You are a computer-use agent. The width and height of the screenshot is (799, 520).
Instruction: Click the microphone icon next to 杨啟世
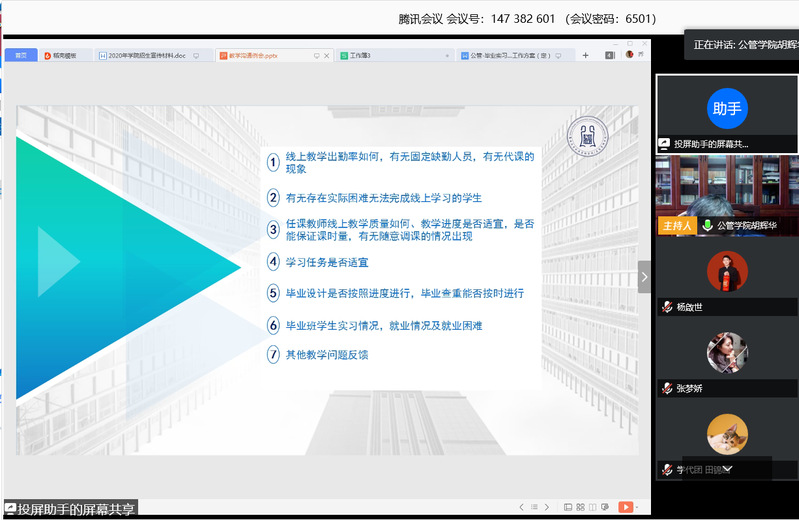point(667,307)
